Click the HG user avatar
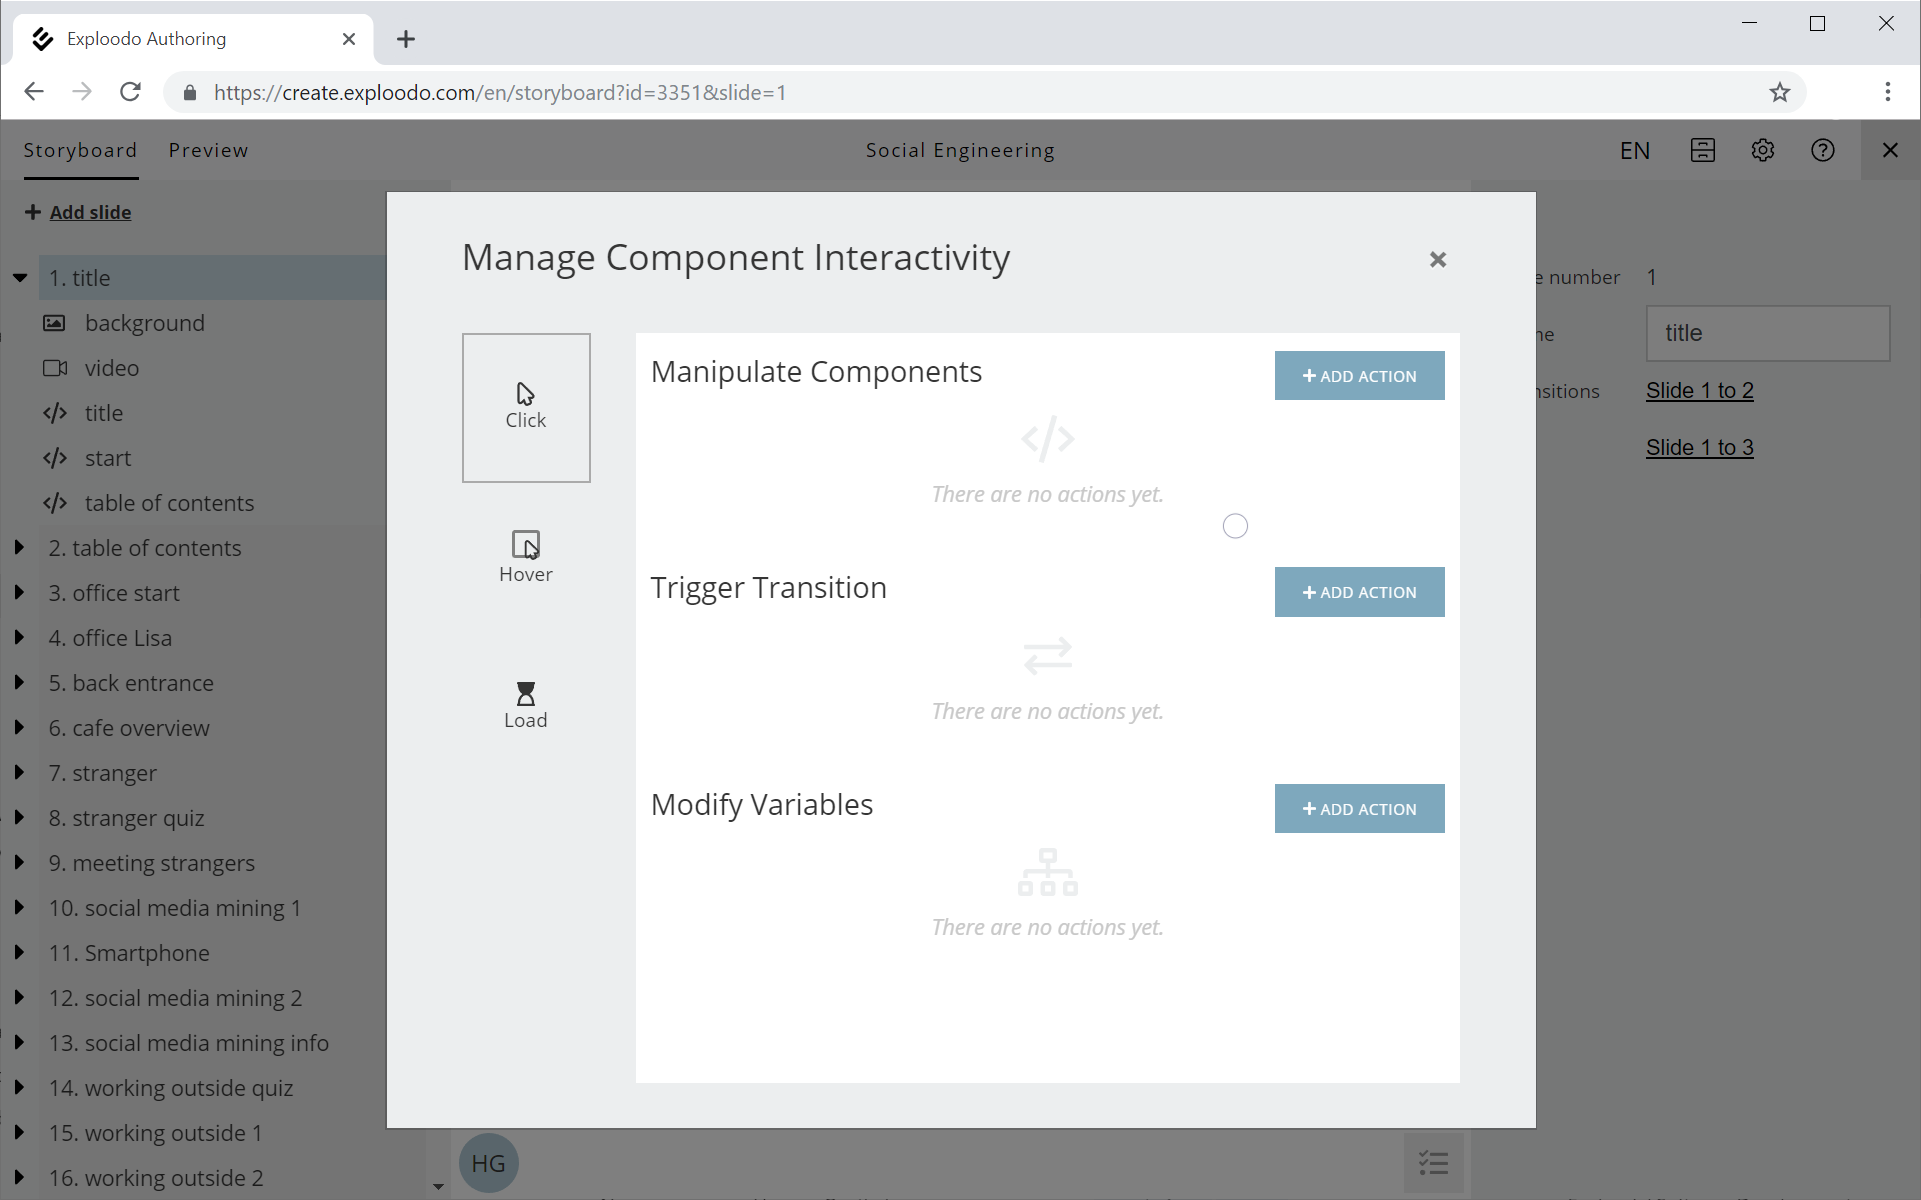1921x1200 pixels. pos(488,1163)
